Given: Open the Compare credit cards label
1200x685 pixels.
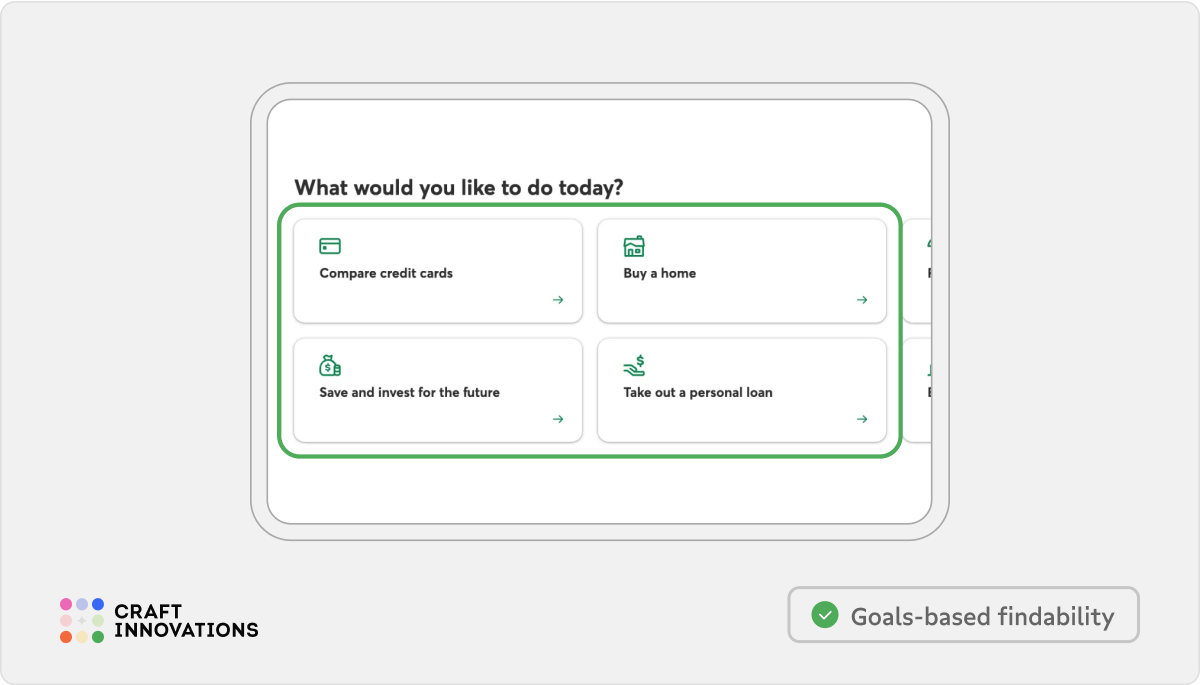Looking at the screenshot, I should [x=386, y=273].
